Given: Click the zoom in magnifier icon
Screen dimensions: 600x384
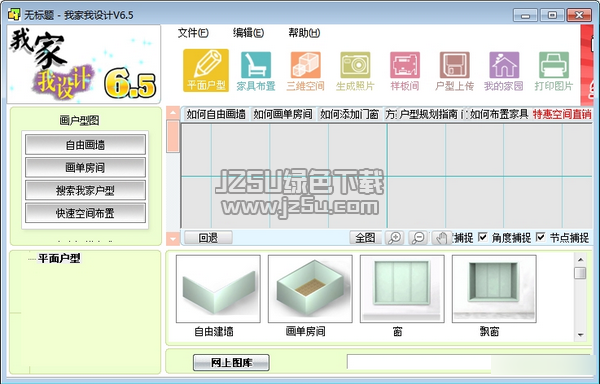Looking at the screenshot, I should tap(395, 238).
